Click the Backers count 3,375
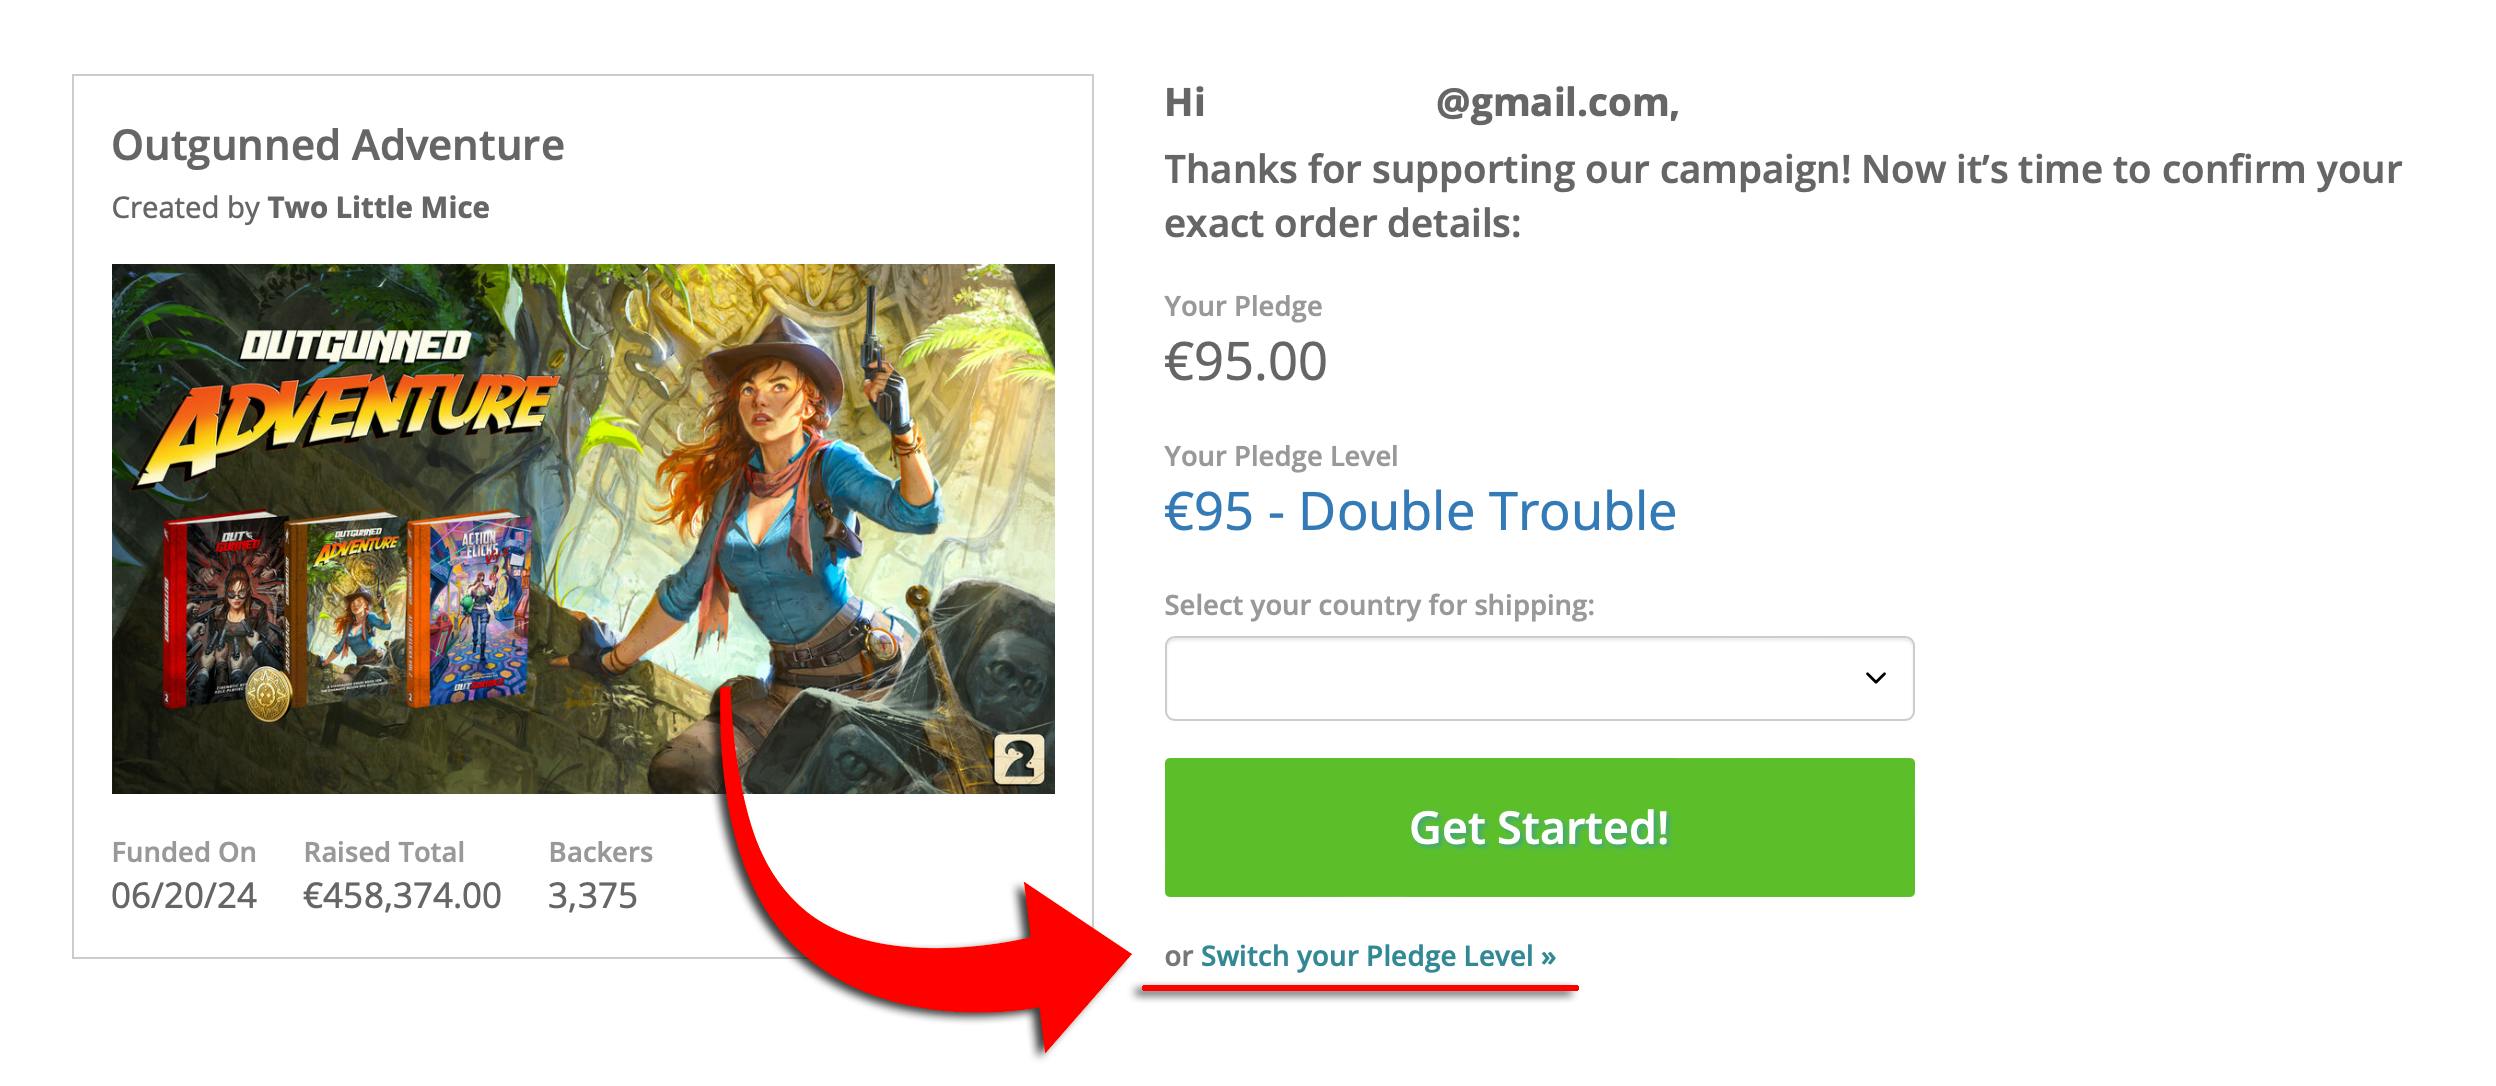The height and width of the screenshot is (1086, 2496). (x=592, y=895)
